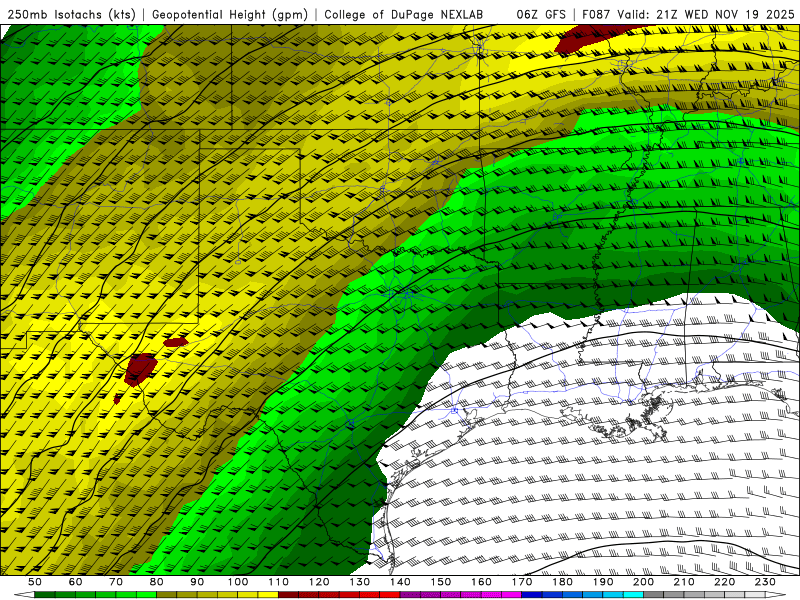Screen dimensions: 800x600
Task: Select the dark red swatch just right of 110
Action: [x=289, y=595]
